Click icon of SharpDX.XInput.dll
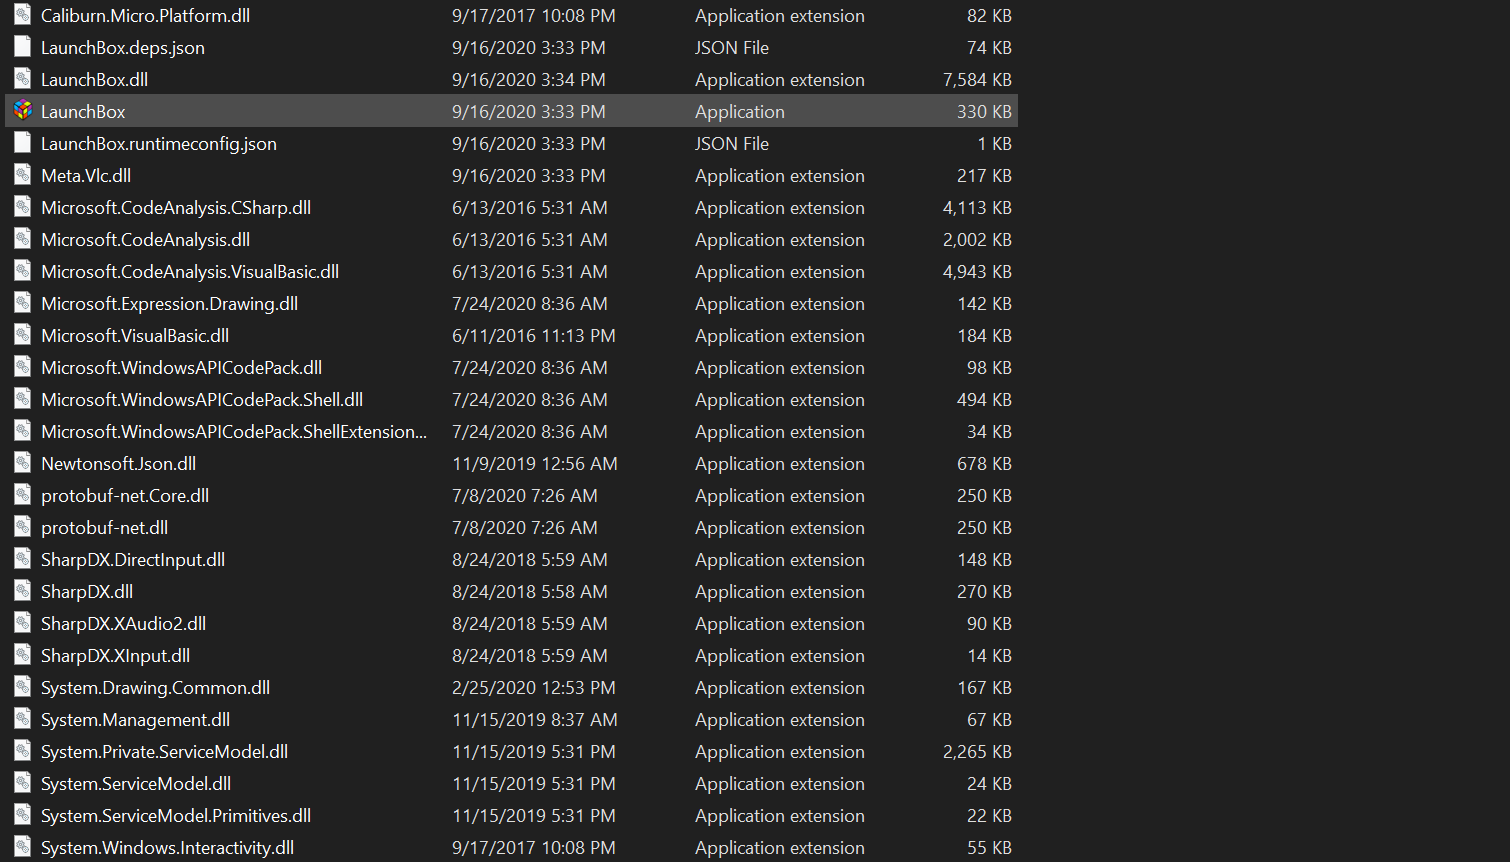The height and width of the screenshot is (862, 1510). click(22, 655)
